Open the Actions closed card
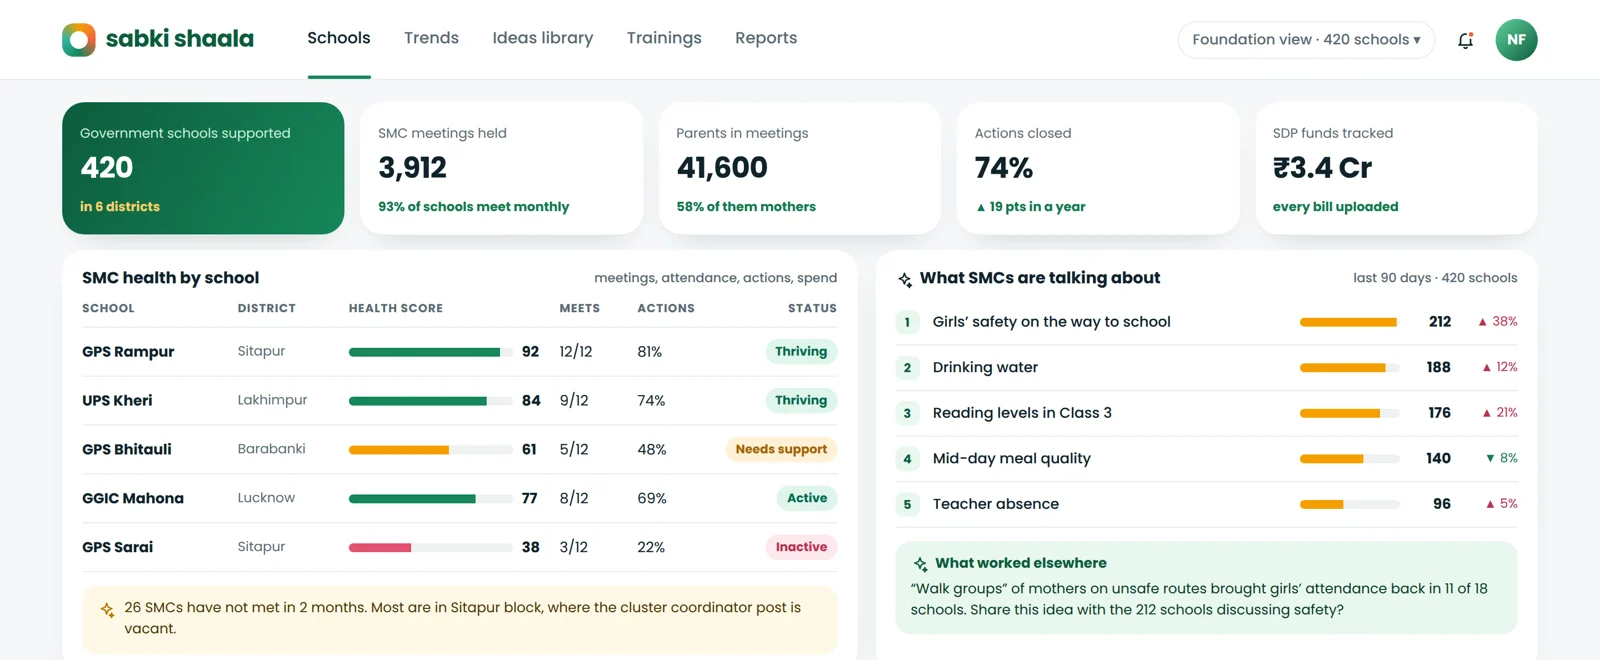The width and height of the screenshot is (1600, 660). pos(1098,168)
